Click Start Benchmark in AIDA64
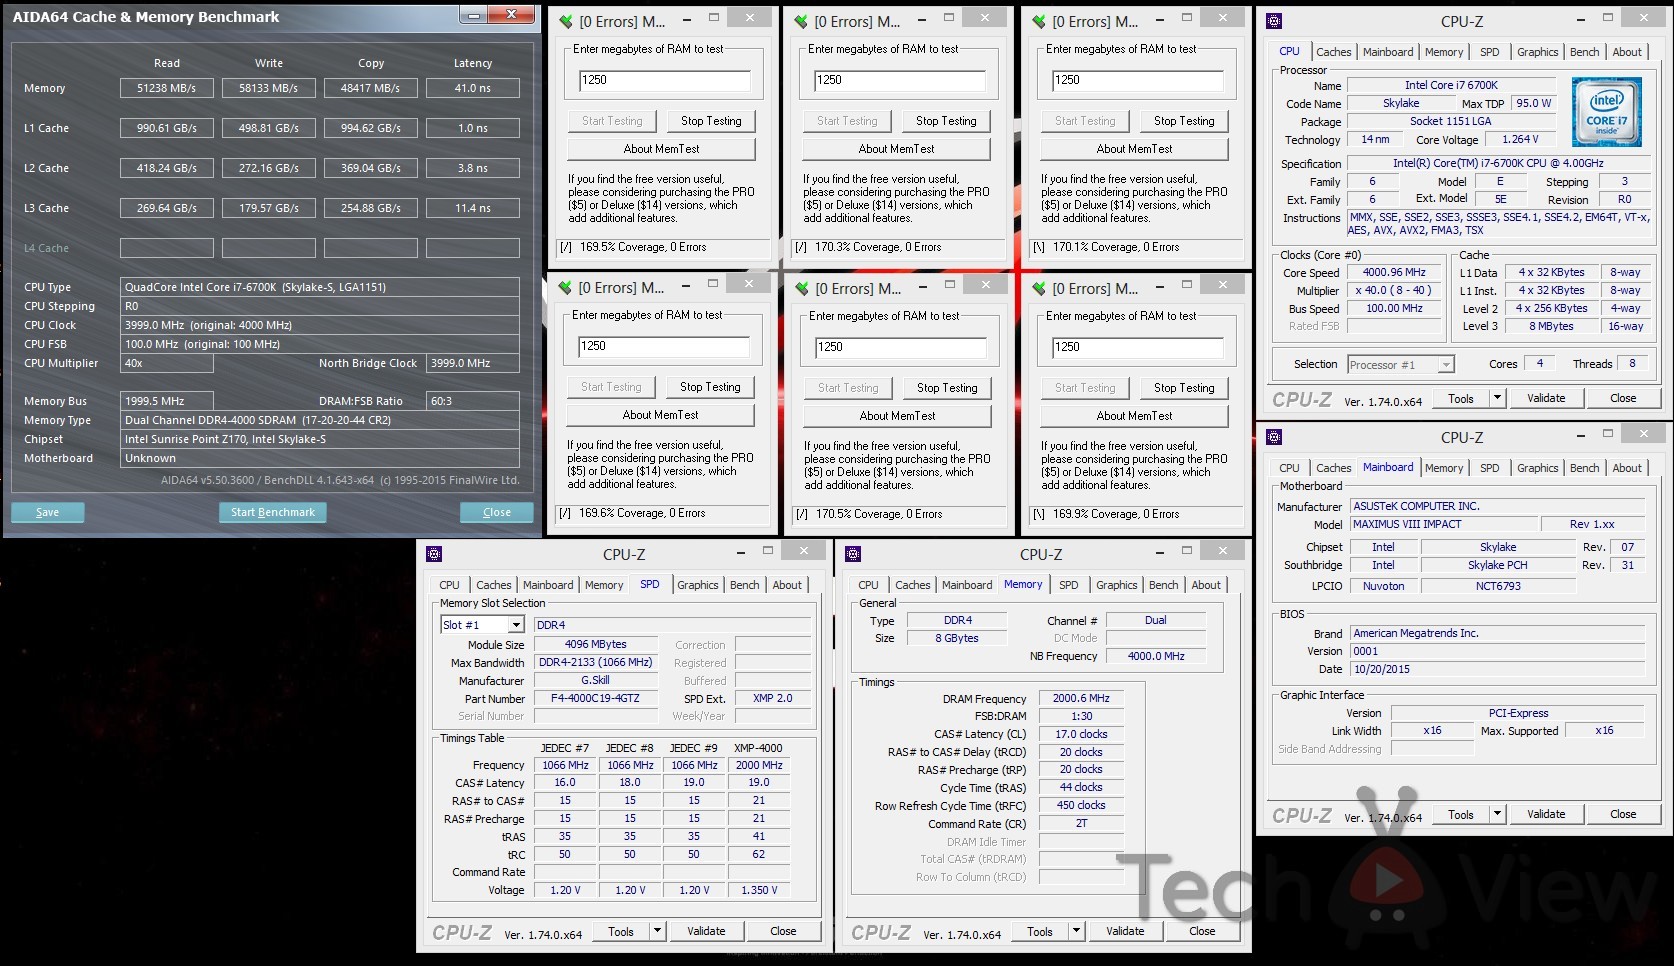This screenshot has height=966, width=1674. coord(272,512)
